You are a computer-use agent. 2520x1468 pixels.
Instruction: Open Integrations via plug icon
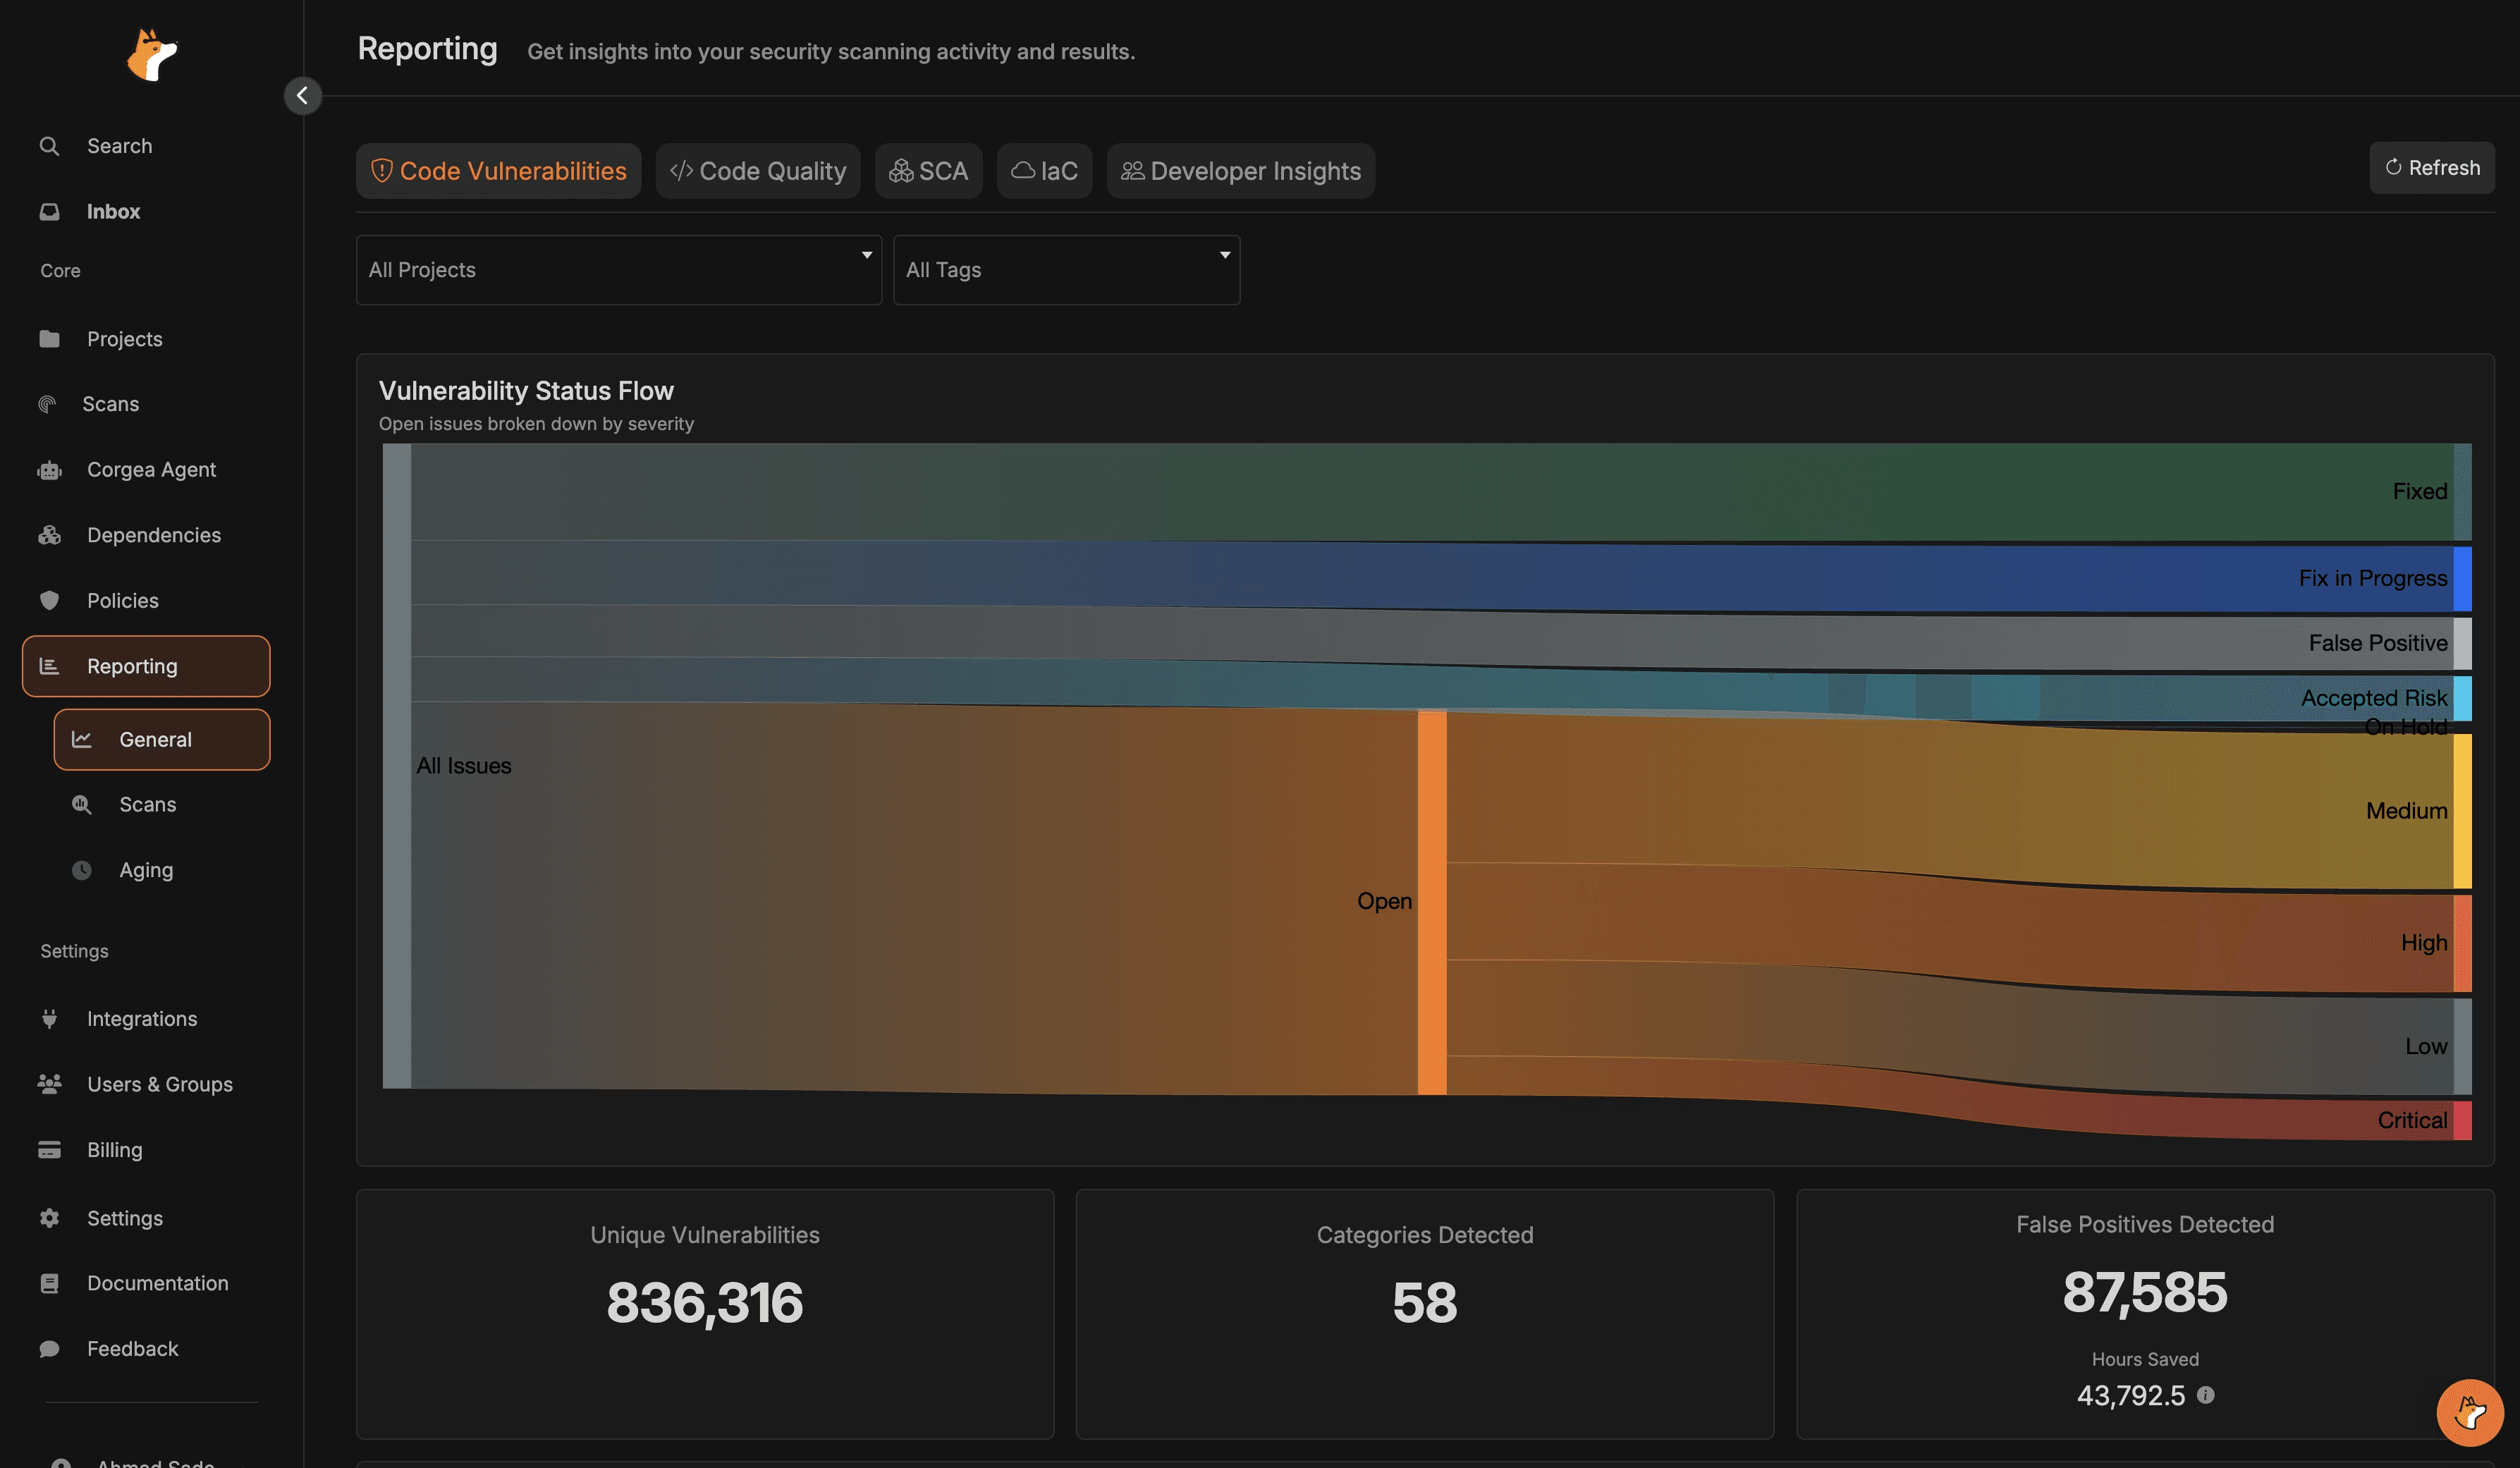(49, 1019)
